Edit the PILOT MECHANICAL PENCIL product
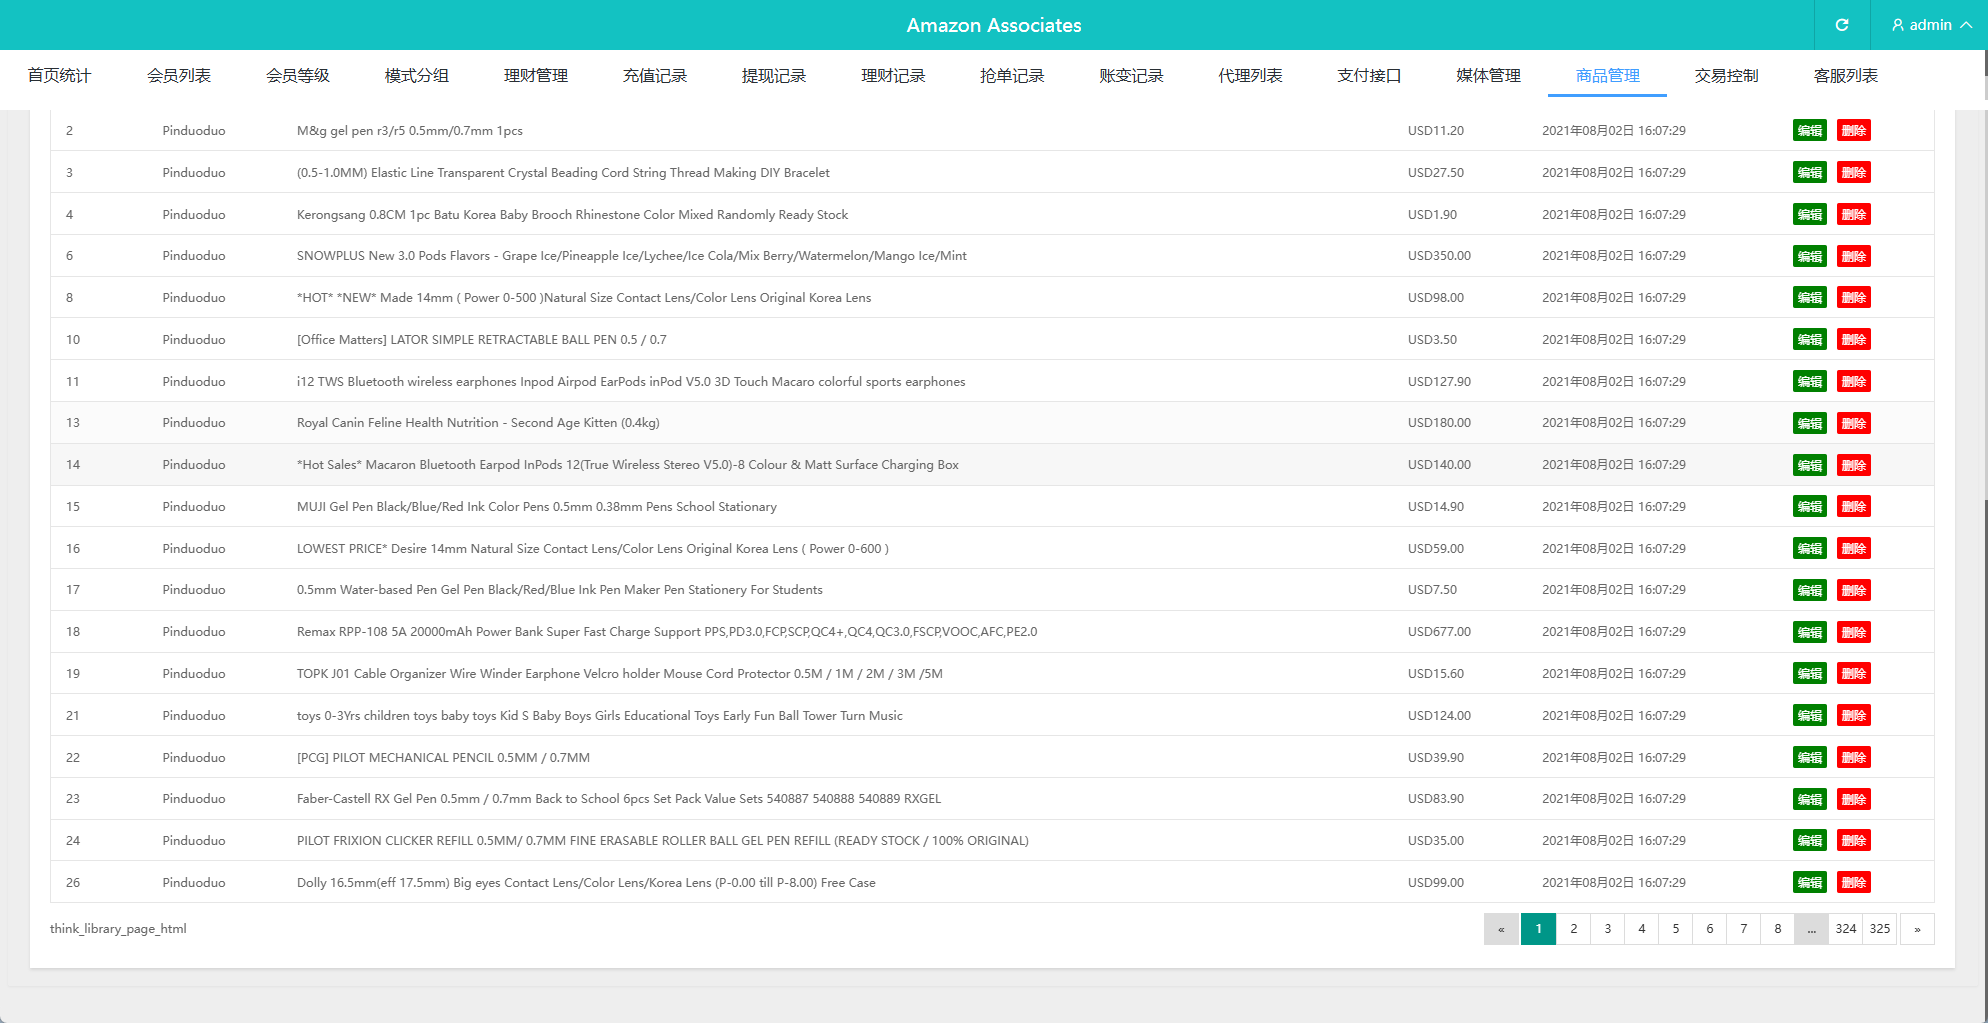This screenshot has height=1023, width=1988. tap(1809, 758)
